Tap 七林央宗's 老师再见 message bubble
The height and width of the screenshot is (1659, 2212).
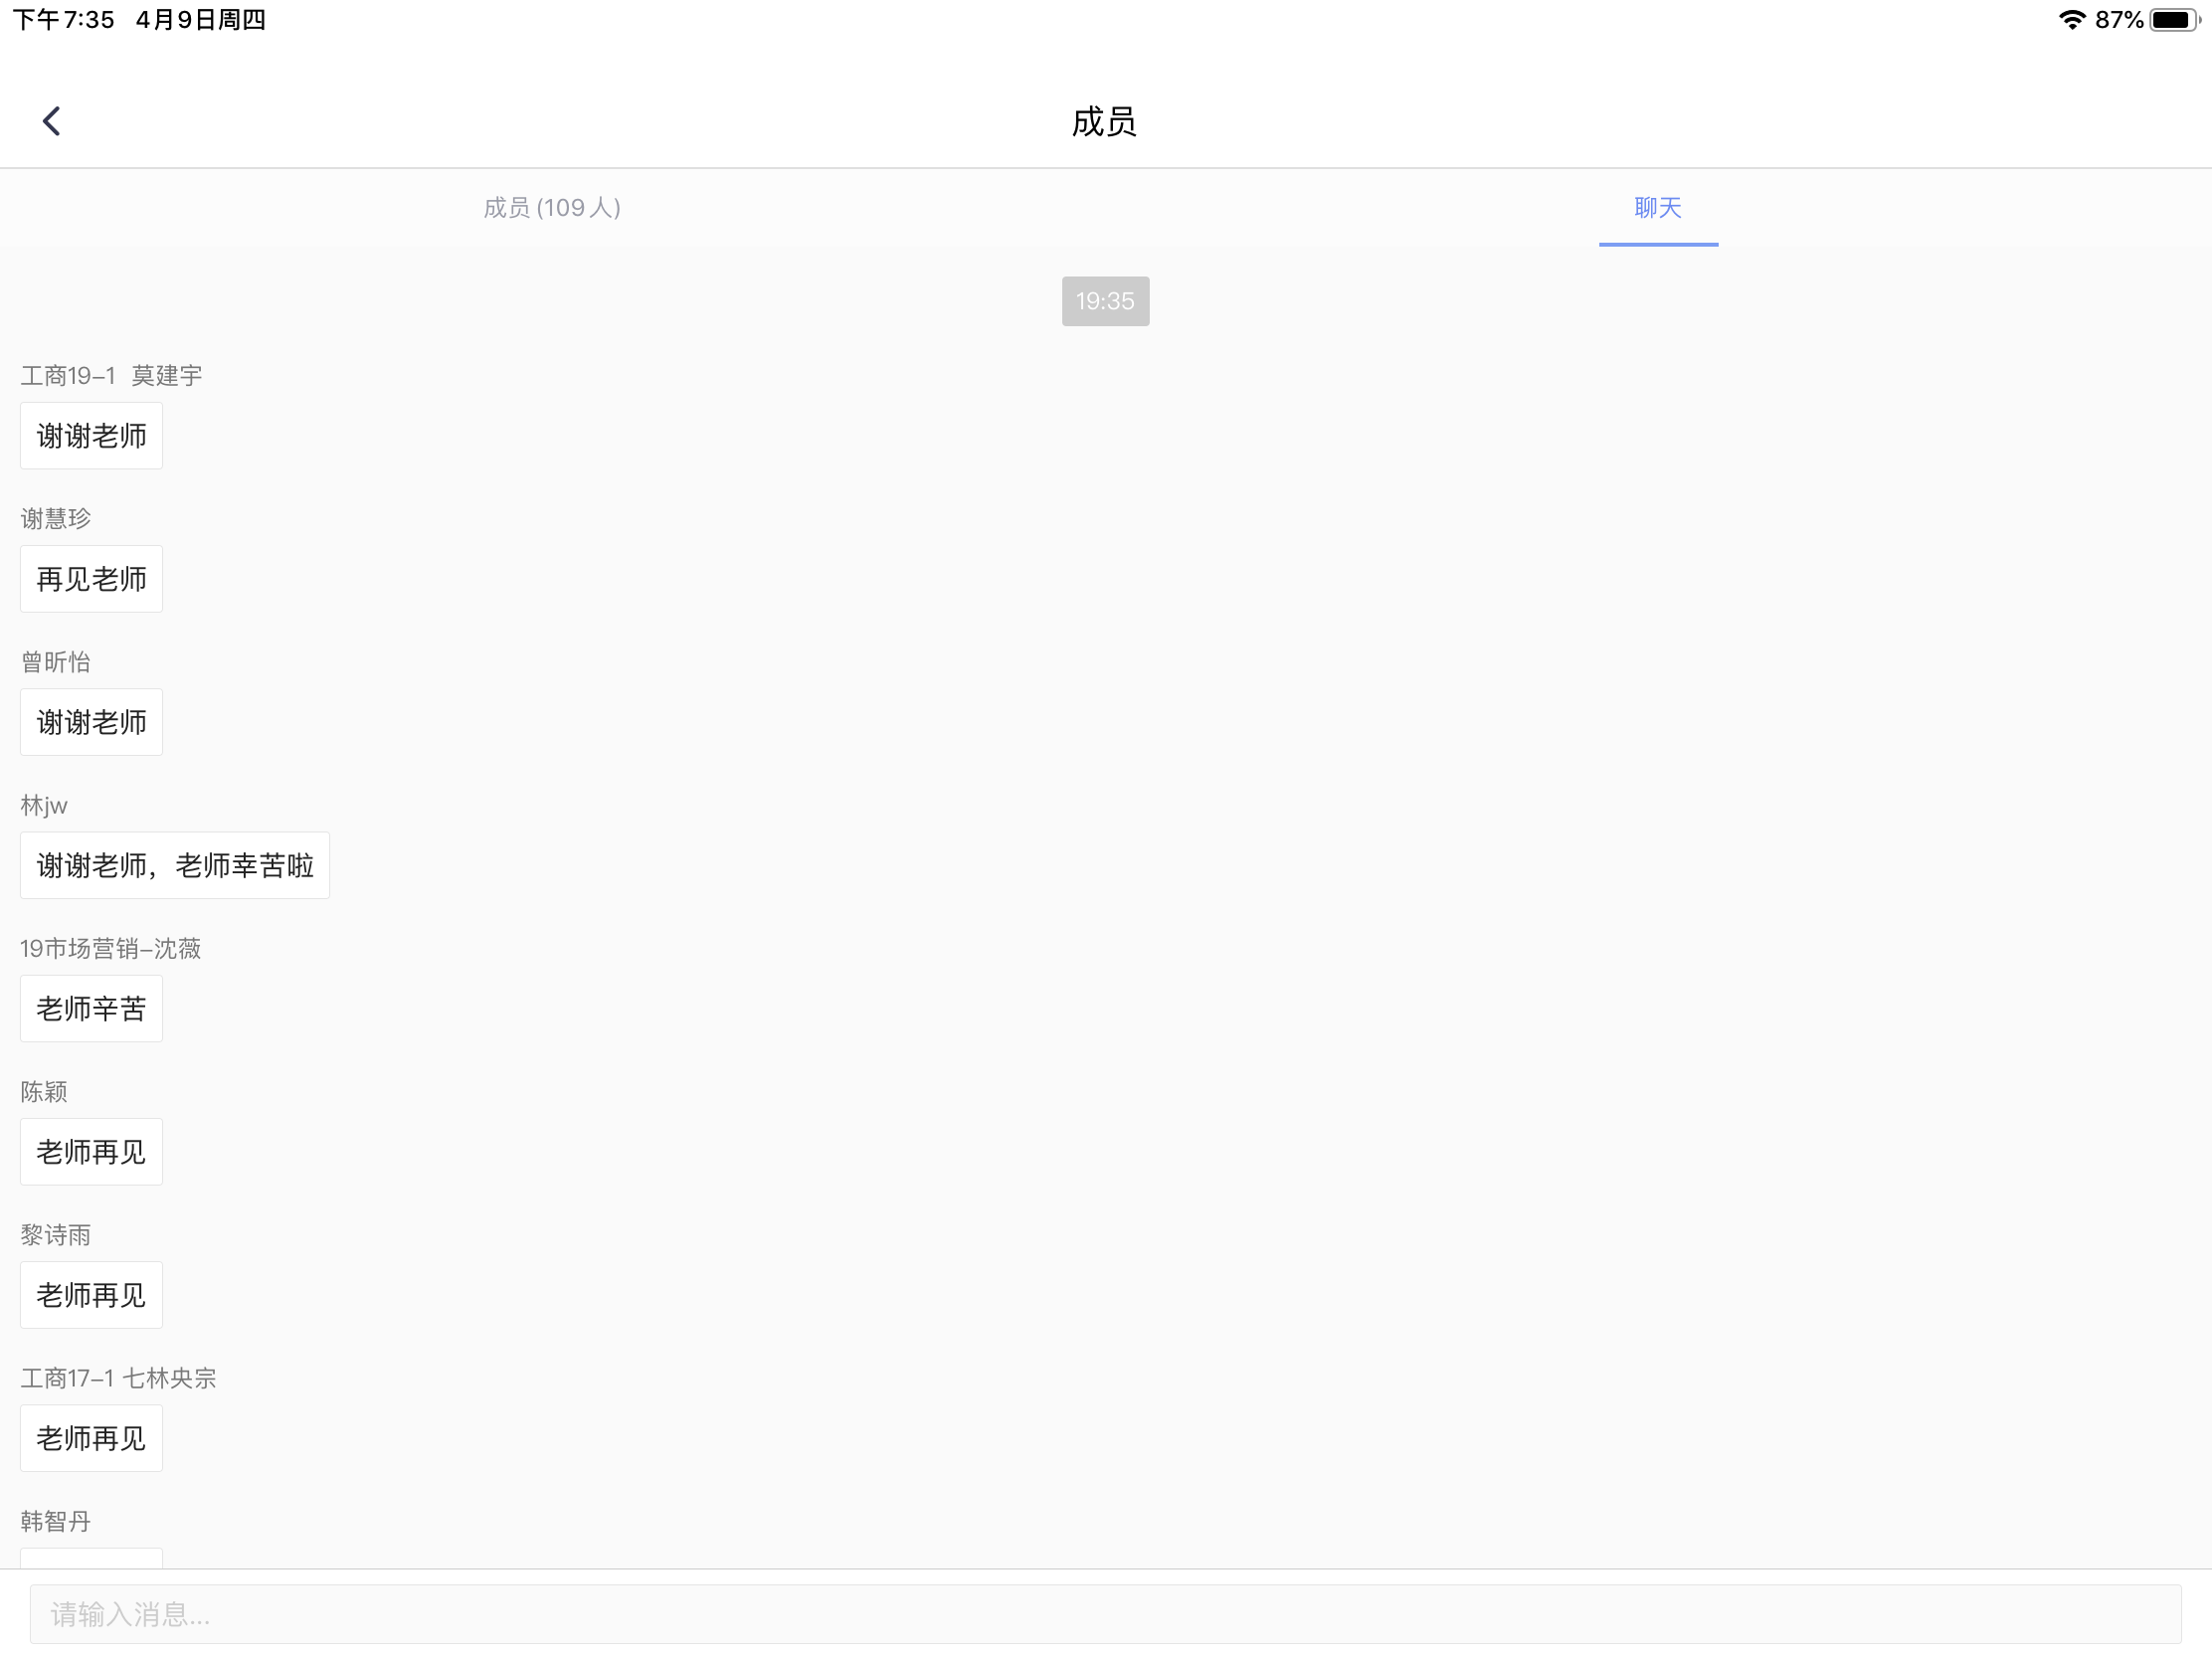coord(91,1438)
